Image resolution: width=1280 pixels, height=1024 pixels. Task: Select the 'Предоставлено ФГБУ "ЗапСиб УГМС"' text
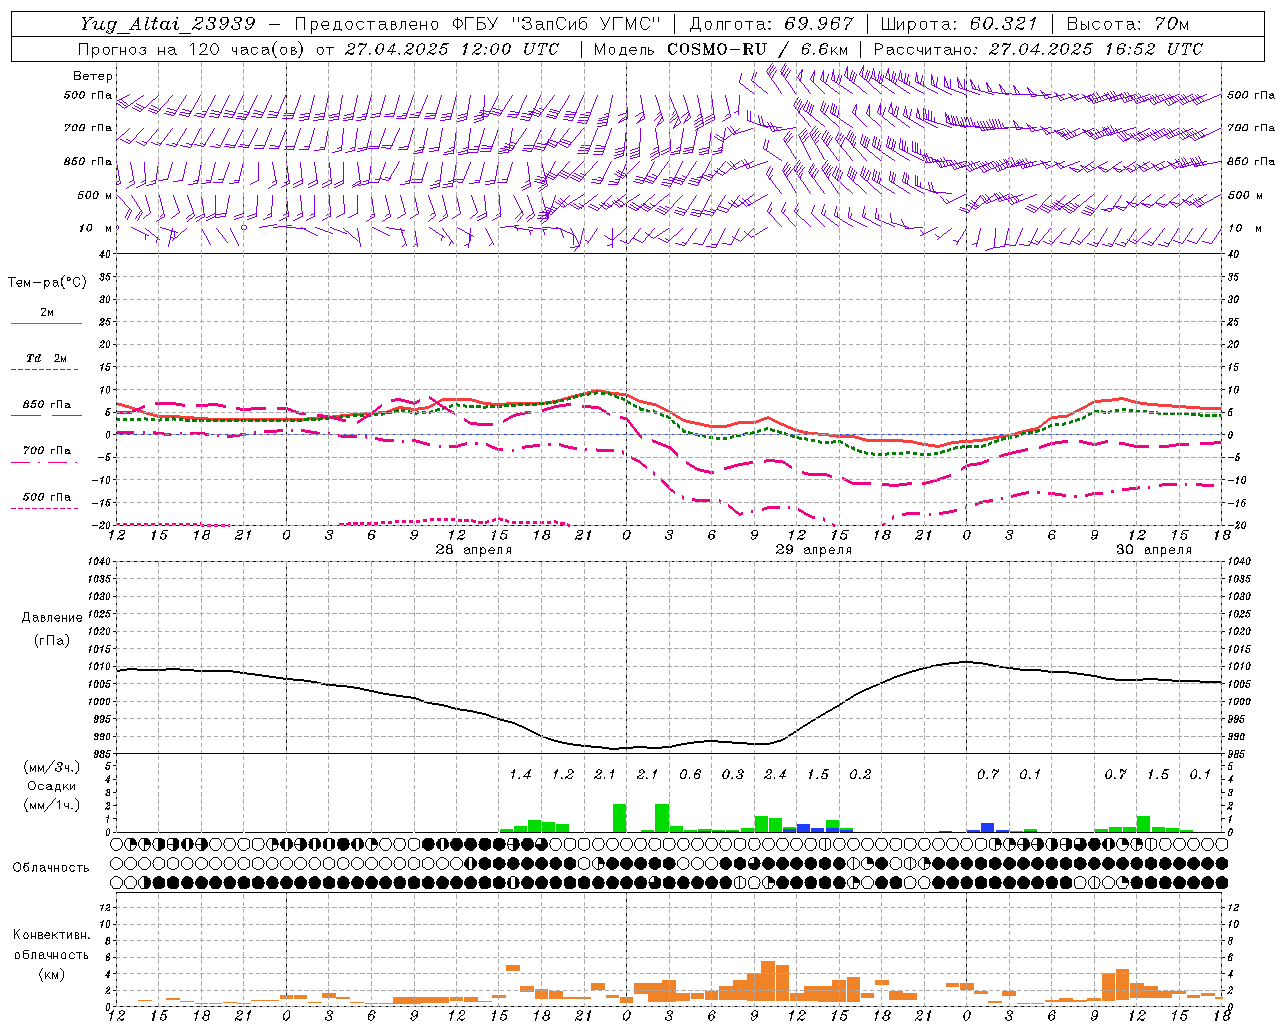point(478,24)
